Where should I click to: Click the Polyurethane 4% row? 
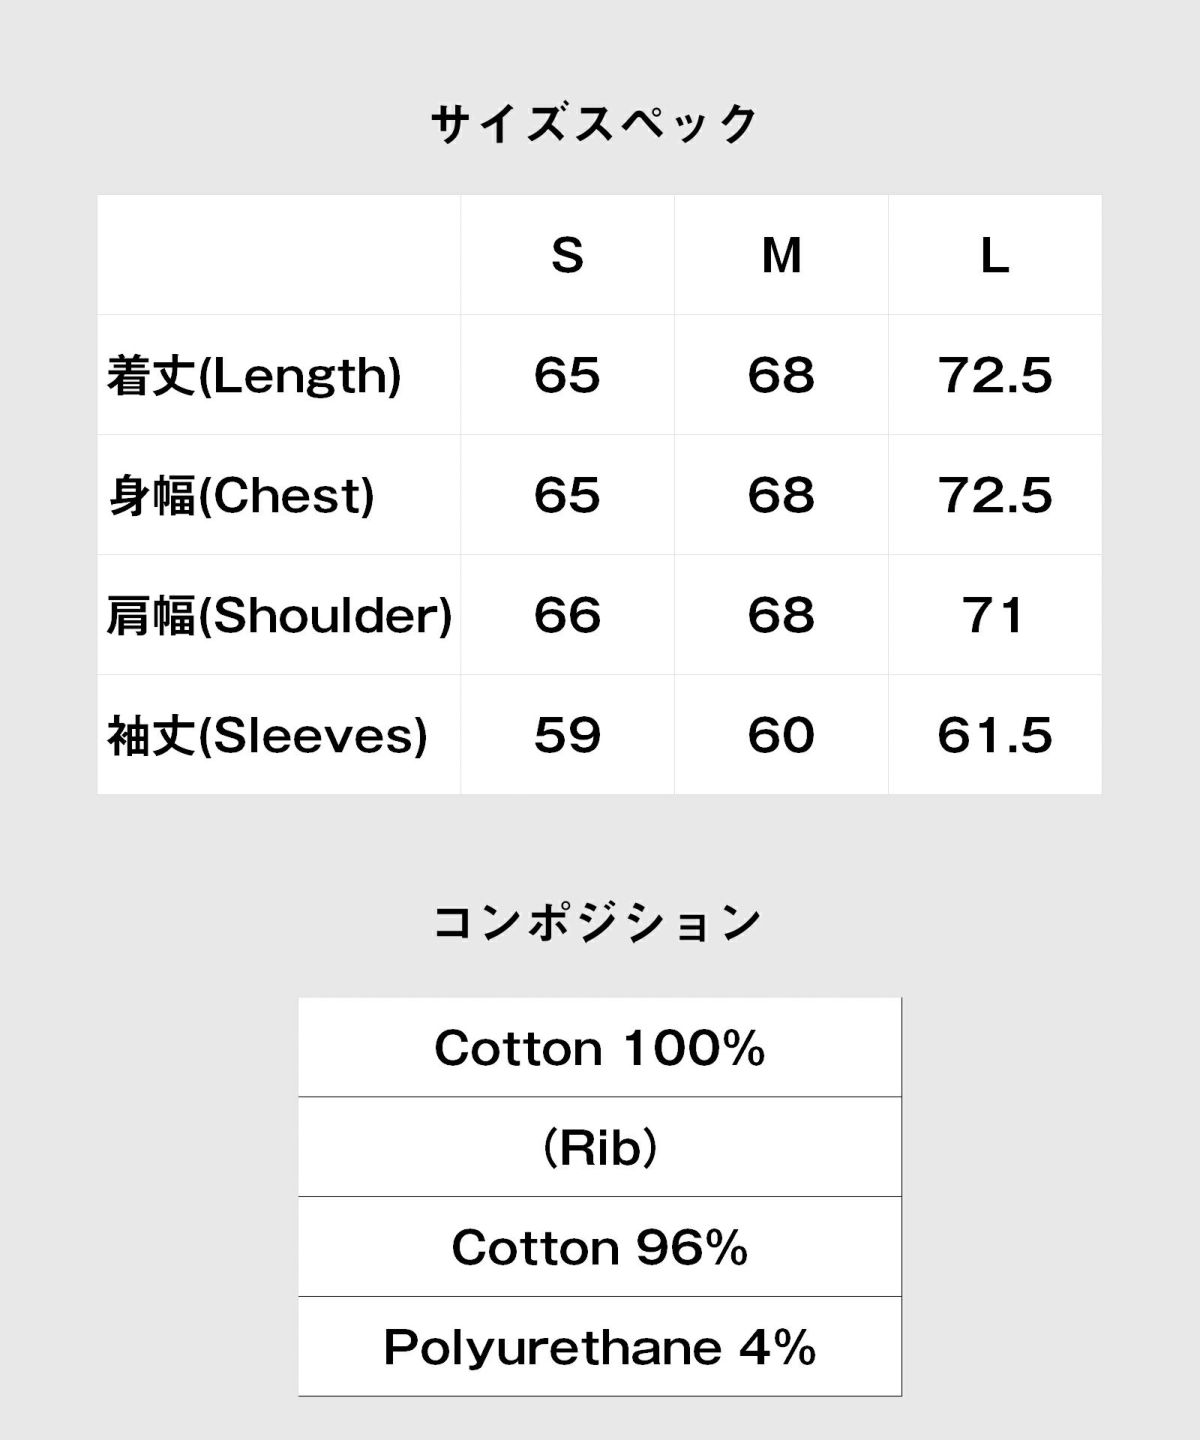point(600,1346)
